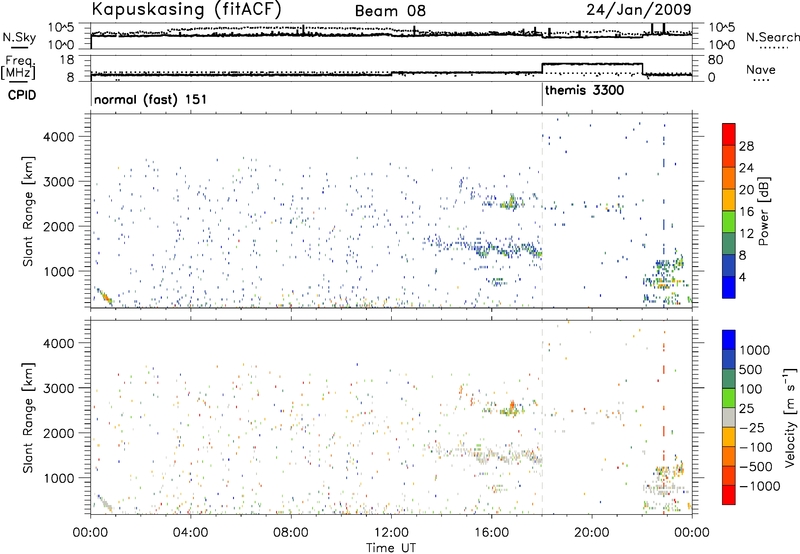
Task: Click the dashed 18:00 CPID-change line in power panel
Action: [542, 211]
